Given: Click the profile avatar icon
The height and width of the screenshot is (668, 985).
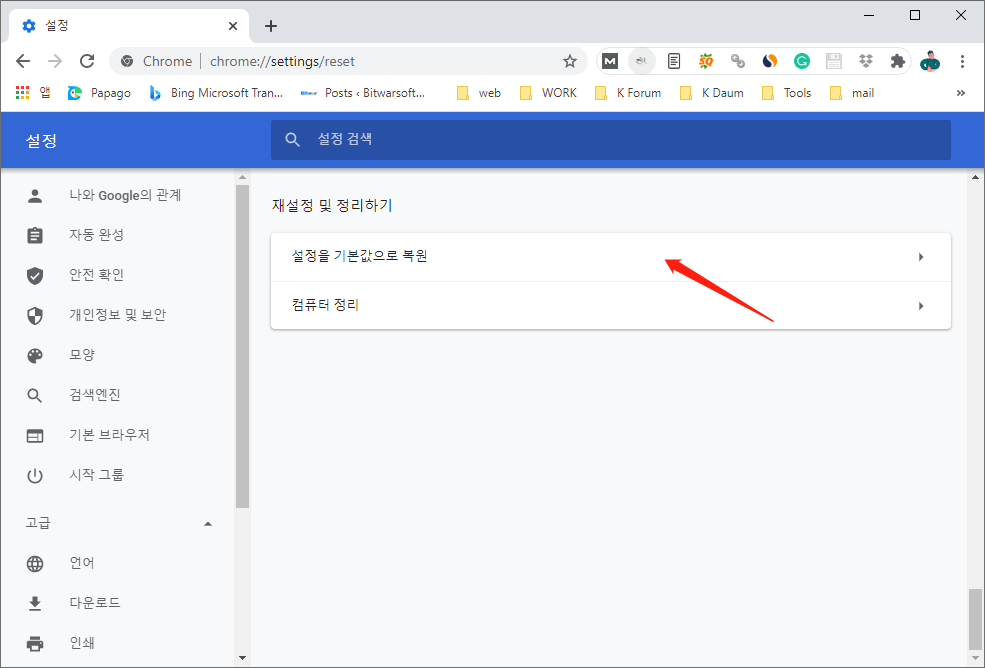Looking at the screenshot, I should [930, 61].
